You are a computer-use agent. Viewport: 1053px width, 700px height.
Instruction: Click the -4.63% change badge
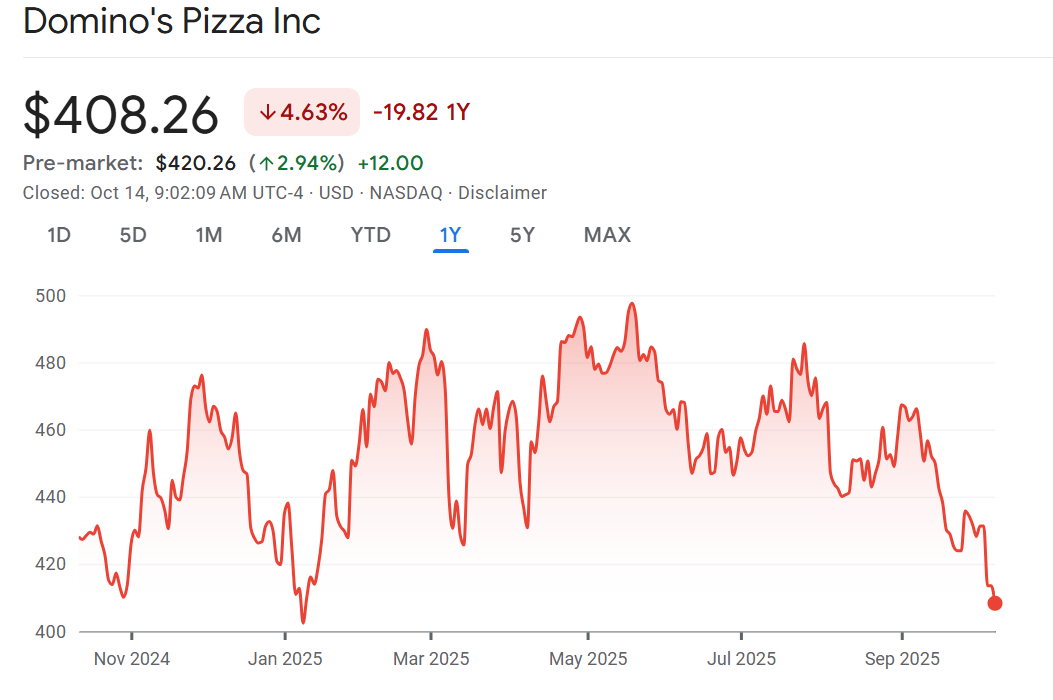[302, 112]
